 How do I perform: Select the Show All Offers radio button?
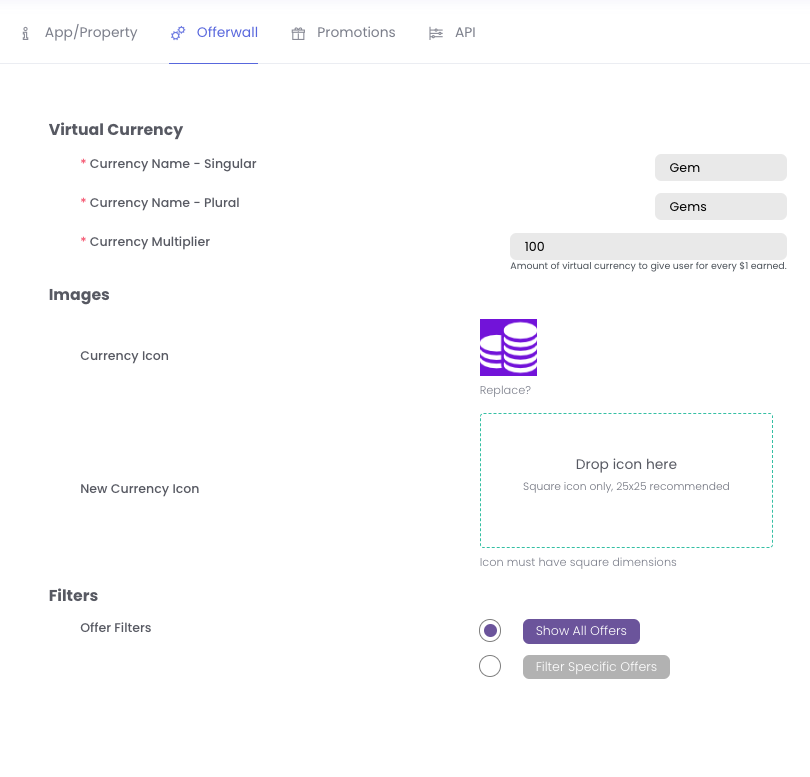tap(490, 631)
